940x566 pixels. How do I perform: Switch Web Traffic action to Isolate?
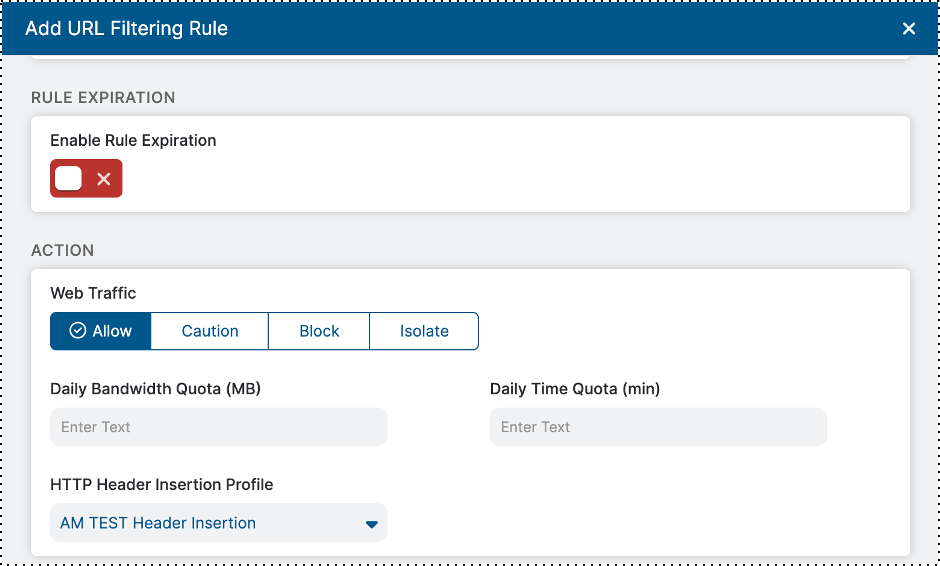click(424, 331)
